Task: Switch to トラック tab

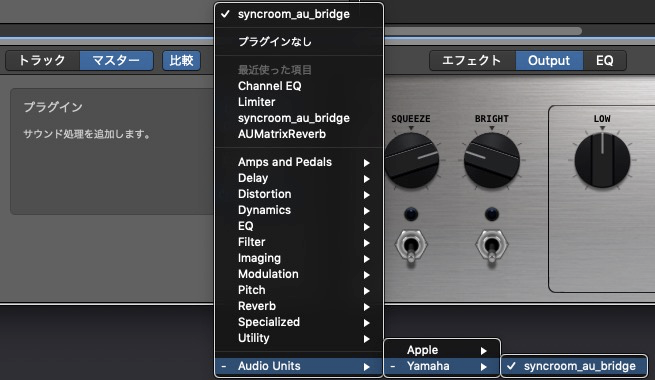Action: click(x=43, y=61)
